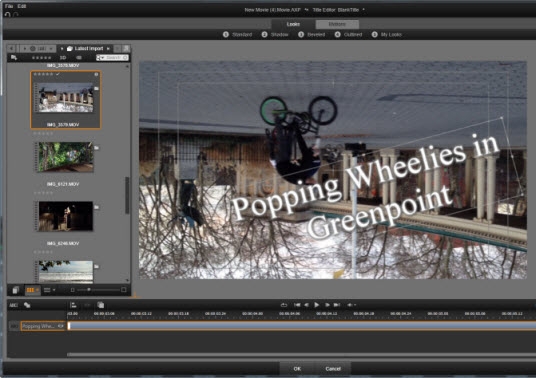
Task: Toggle the tags filter icon
Action: tap(79, 58)
